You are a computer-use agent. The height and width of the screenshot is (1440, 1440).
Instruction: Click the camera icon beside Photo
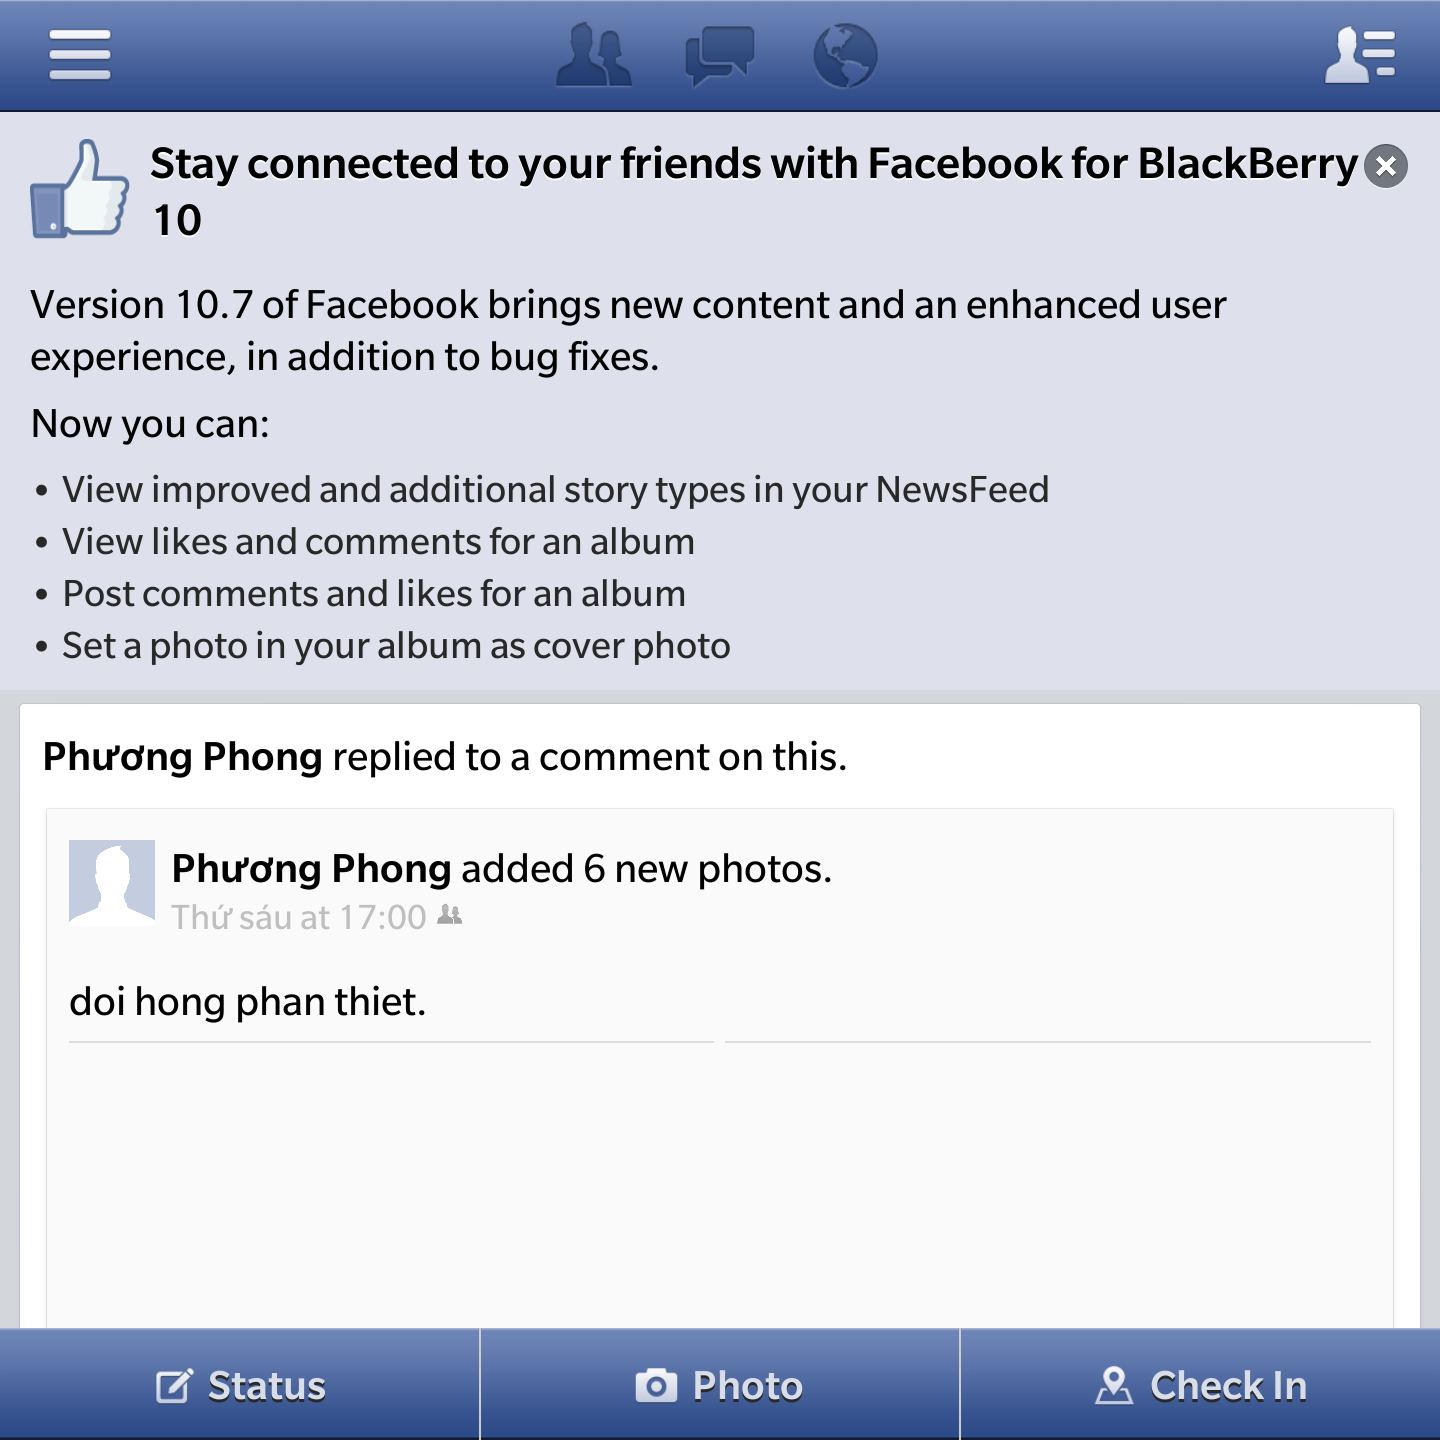[656, 1386]
